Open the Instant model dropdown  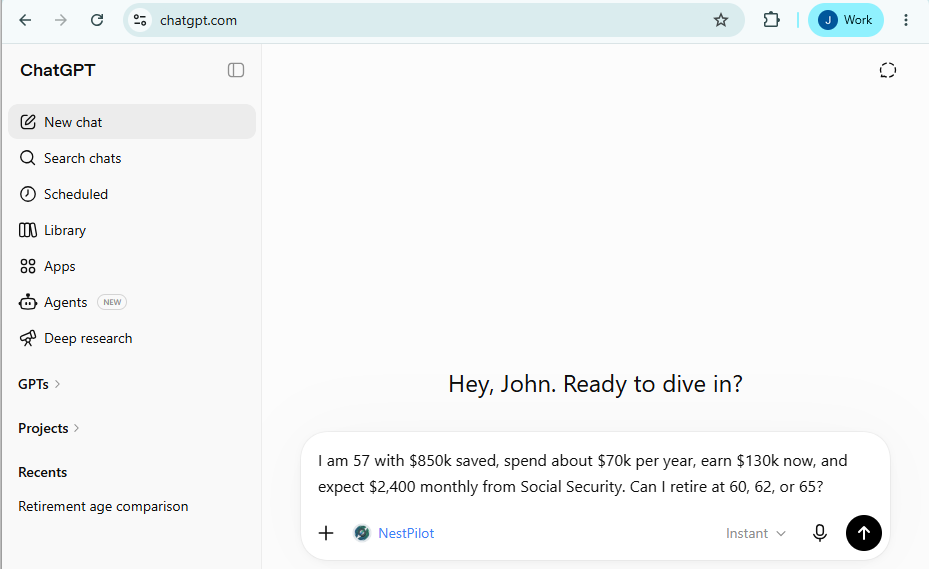click(x=756, y=533)
